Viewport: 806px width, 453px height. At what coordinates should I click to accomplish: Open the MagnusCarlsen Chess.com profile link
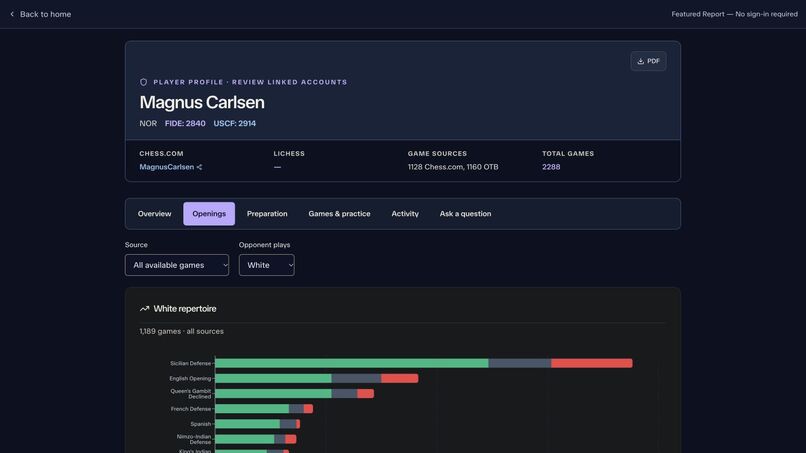[x=167, y=167]
